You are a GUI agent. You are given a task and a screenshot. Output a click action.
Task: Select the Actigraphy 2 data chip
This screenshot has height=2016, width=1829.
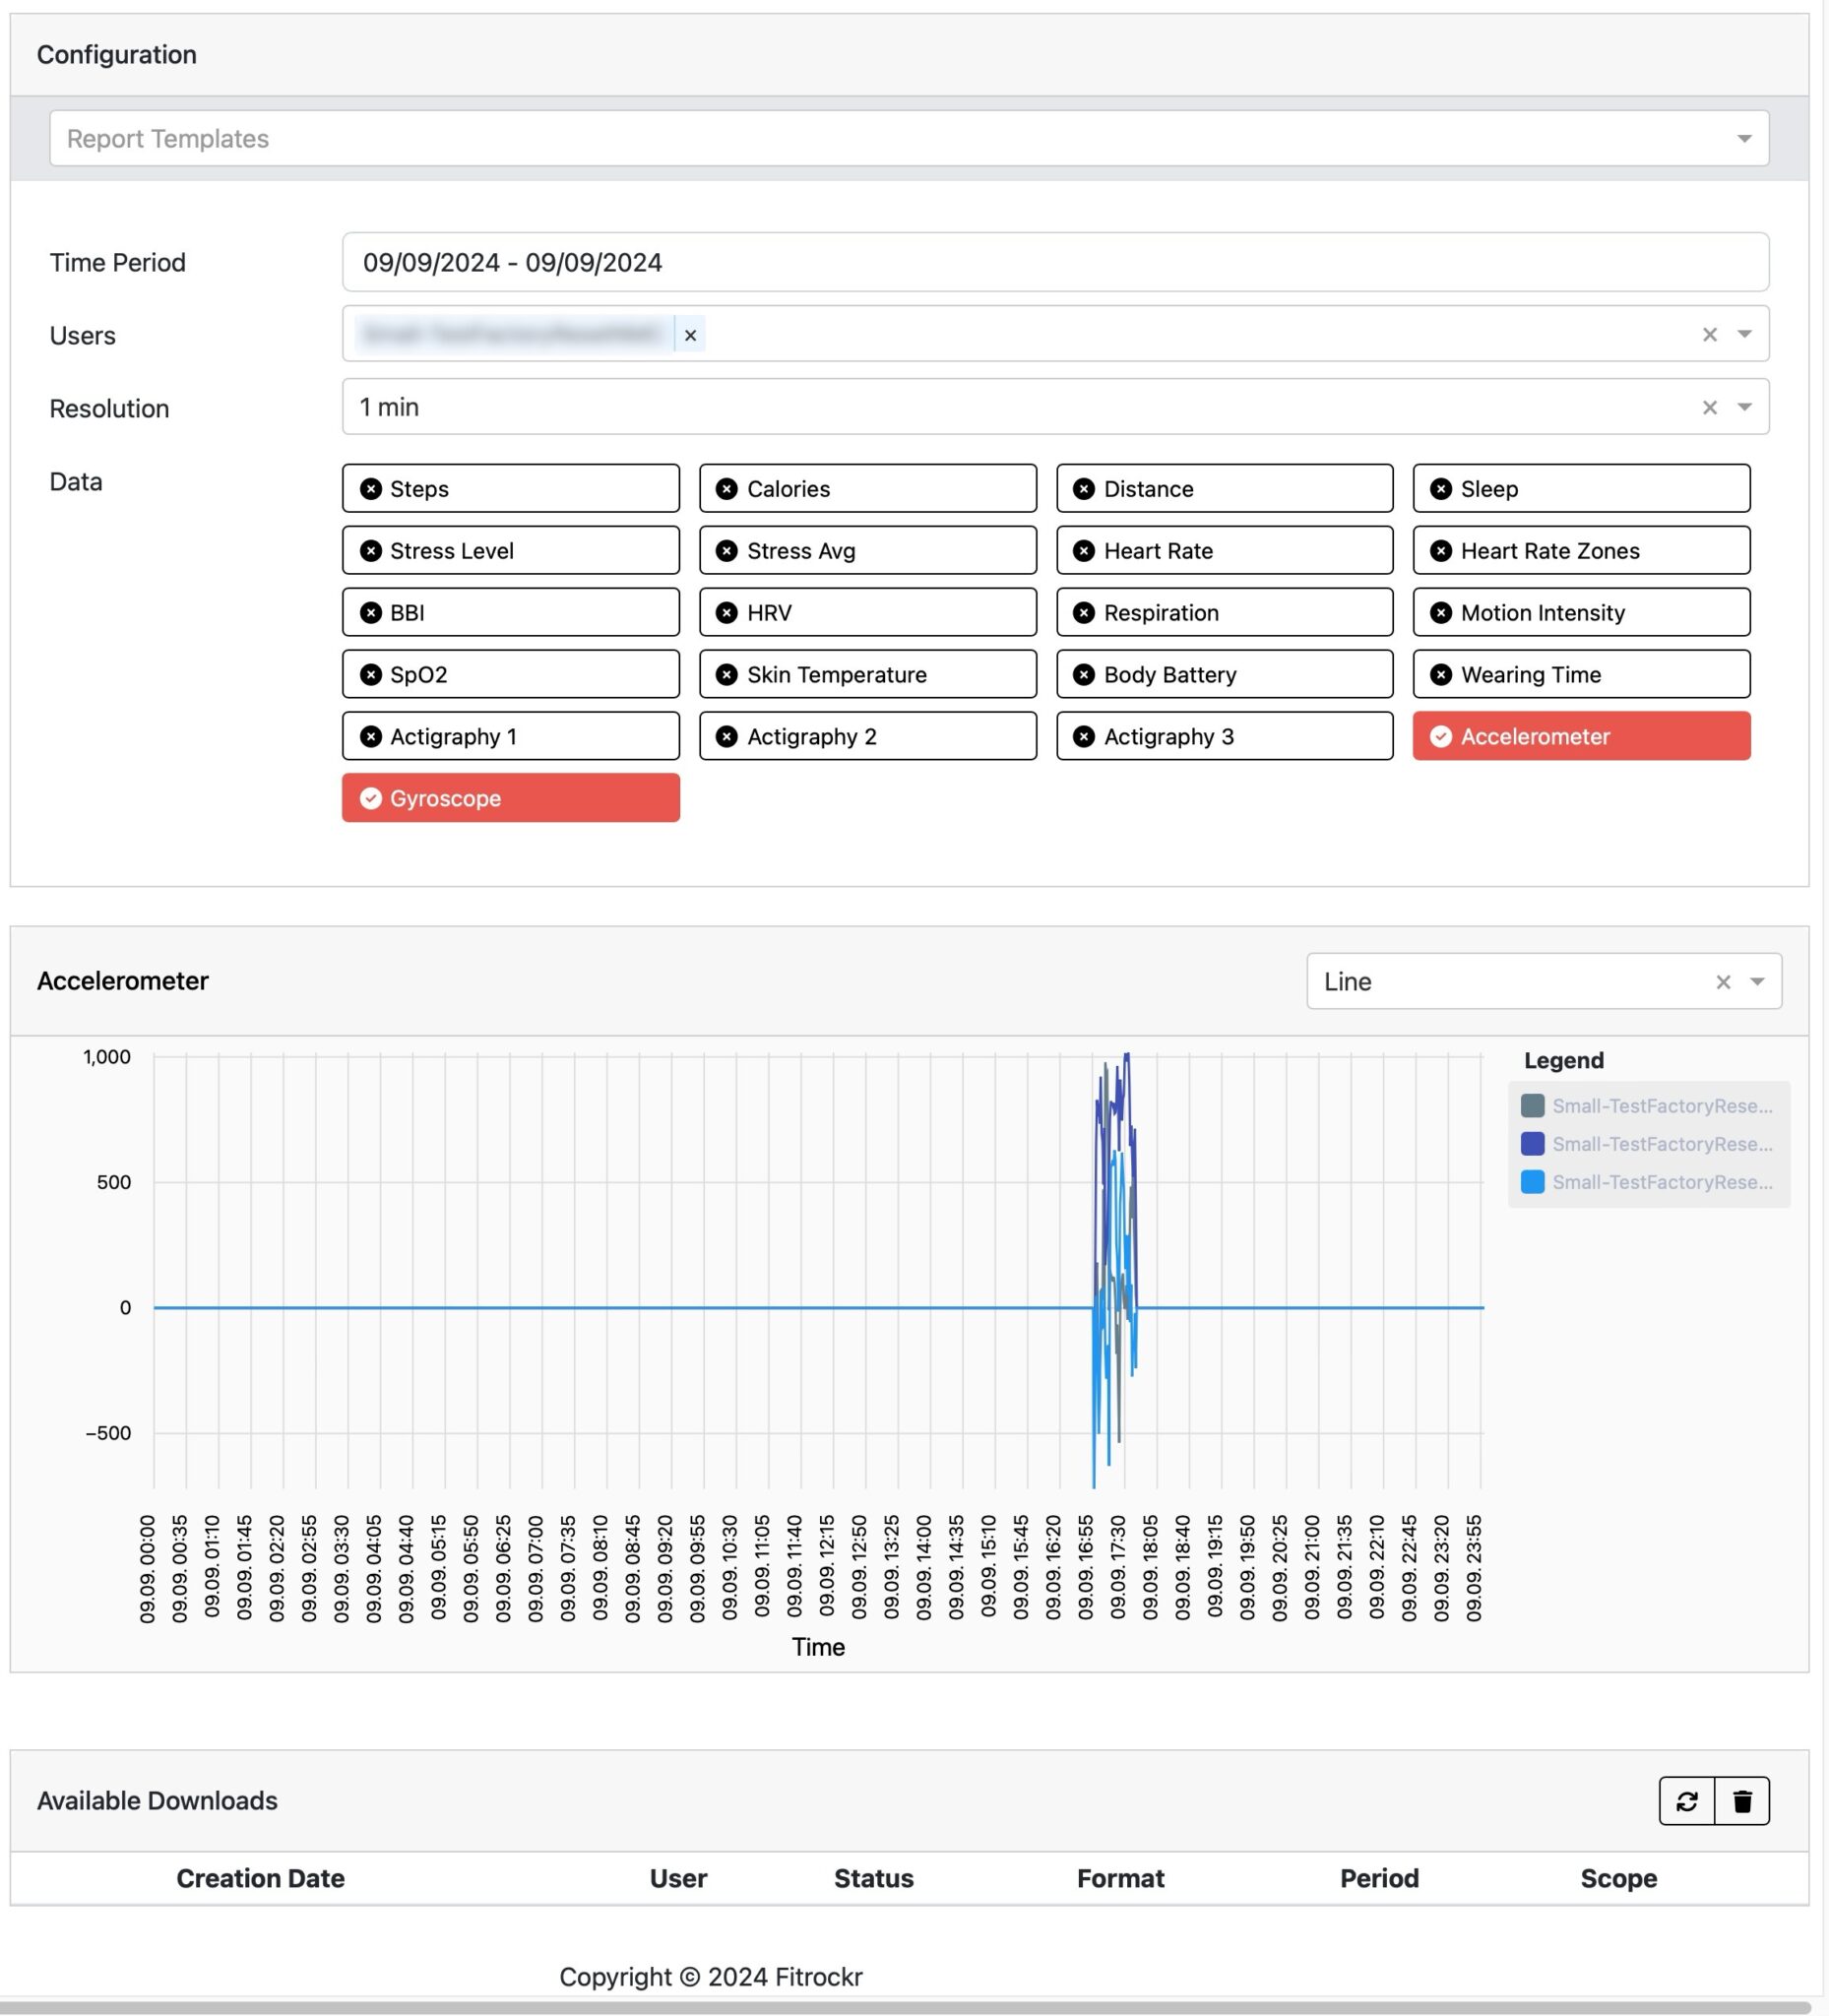pos(867,737)
